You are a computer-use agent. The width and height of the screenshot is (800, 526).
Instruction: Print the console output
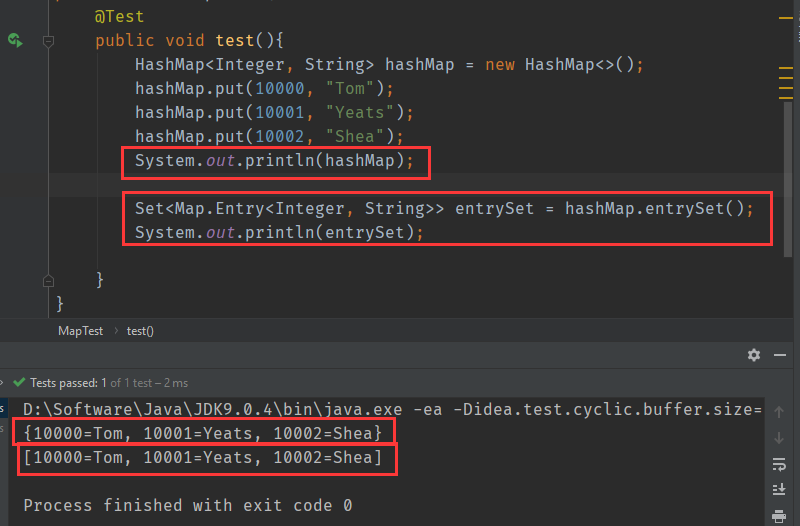(x=779, y=516)
